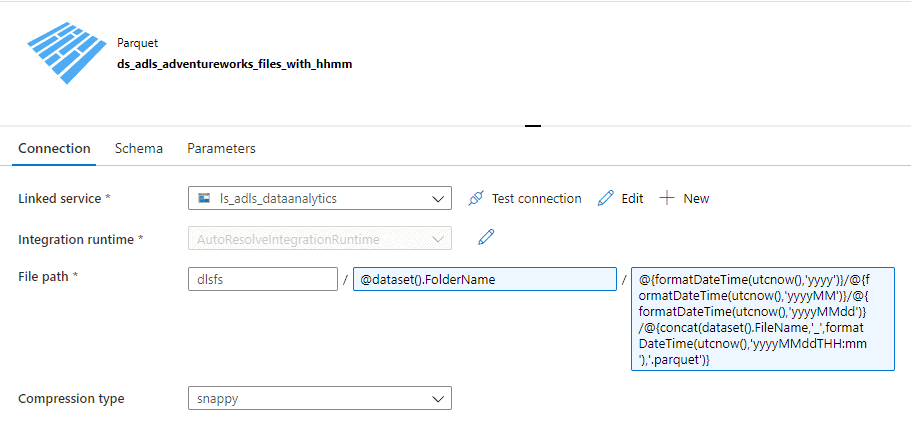Switch to the Parameters tab
The image size is (911, 438).
(221, 148)
